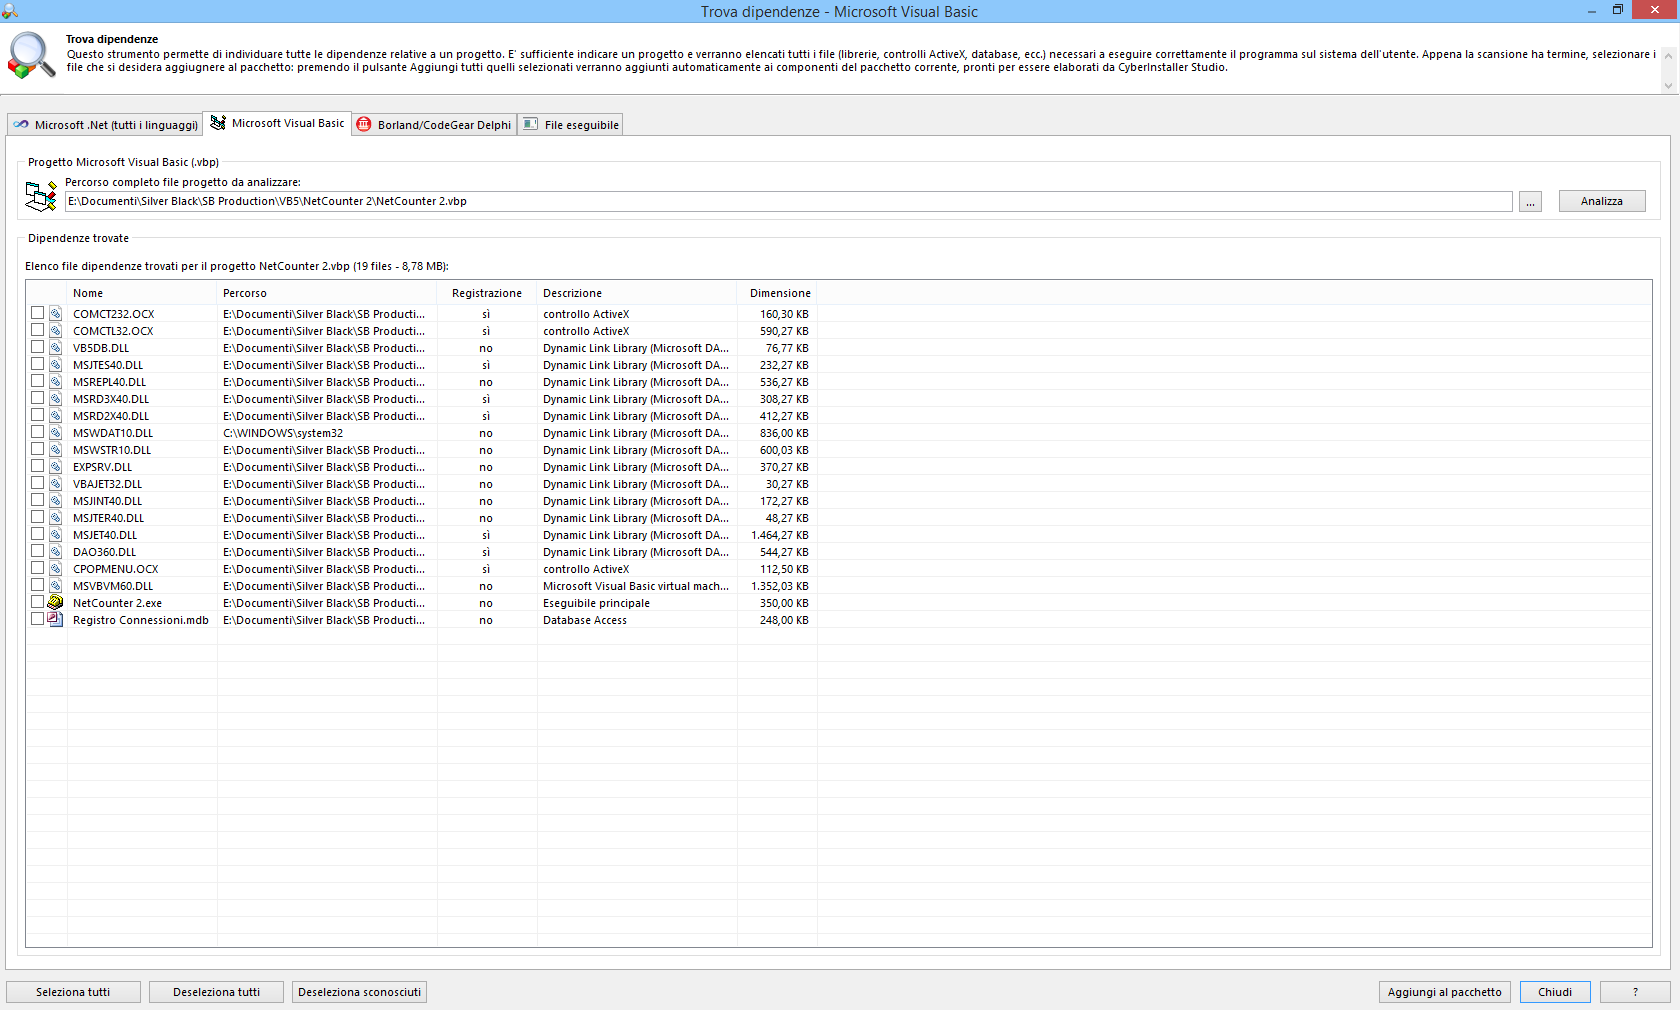Viewport: 1680px width, 1010px height.
Task: Check the COMCTL32.OCX checkbox
Action: 37,330
